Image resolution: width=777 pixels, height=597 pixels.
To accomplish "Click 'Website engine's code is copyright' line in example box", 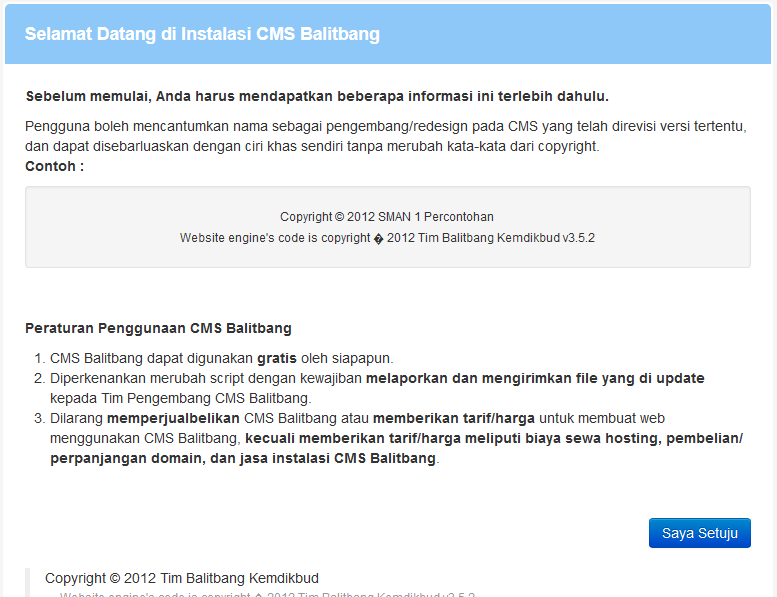I will point(387,238).
